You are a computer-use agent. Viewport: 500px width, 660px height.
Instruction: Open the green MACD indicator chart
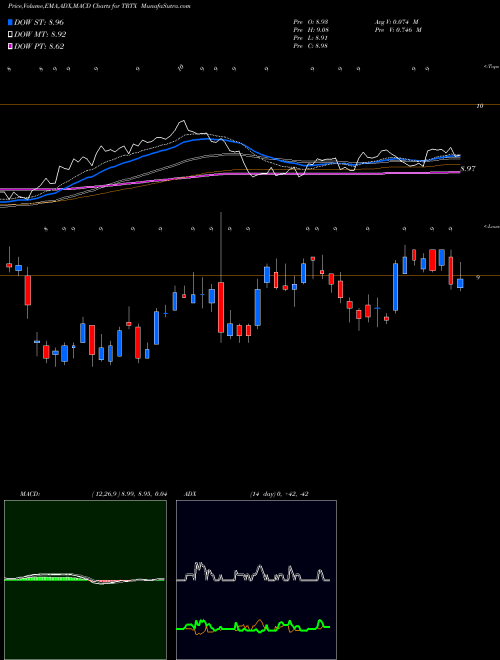(85, 580)
